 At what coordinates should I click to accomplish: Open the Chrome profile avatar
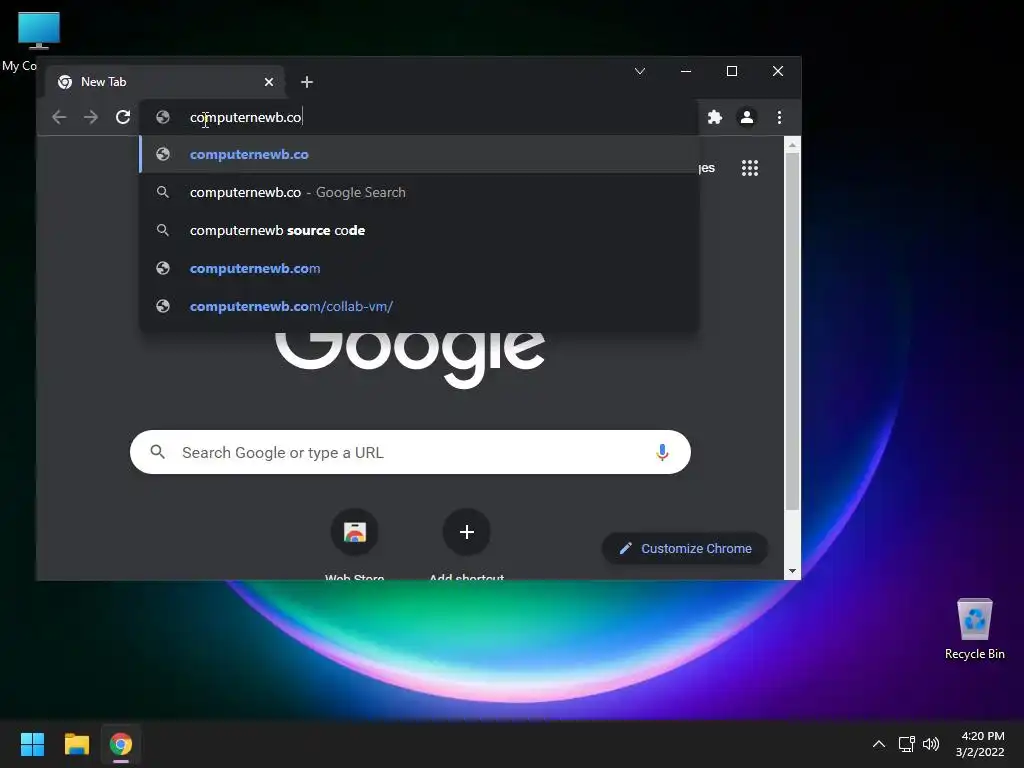tap(746, 117)
